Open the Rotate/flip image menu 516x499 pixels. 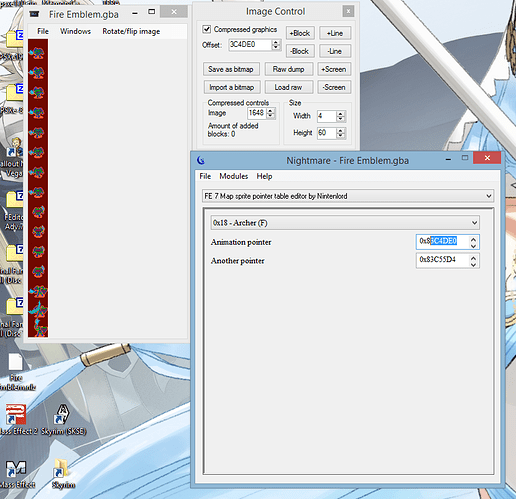coord(131,31)
